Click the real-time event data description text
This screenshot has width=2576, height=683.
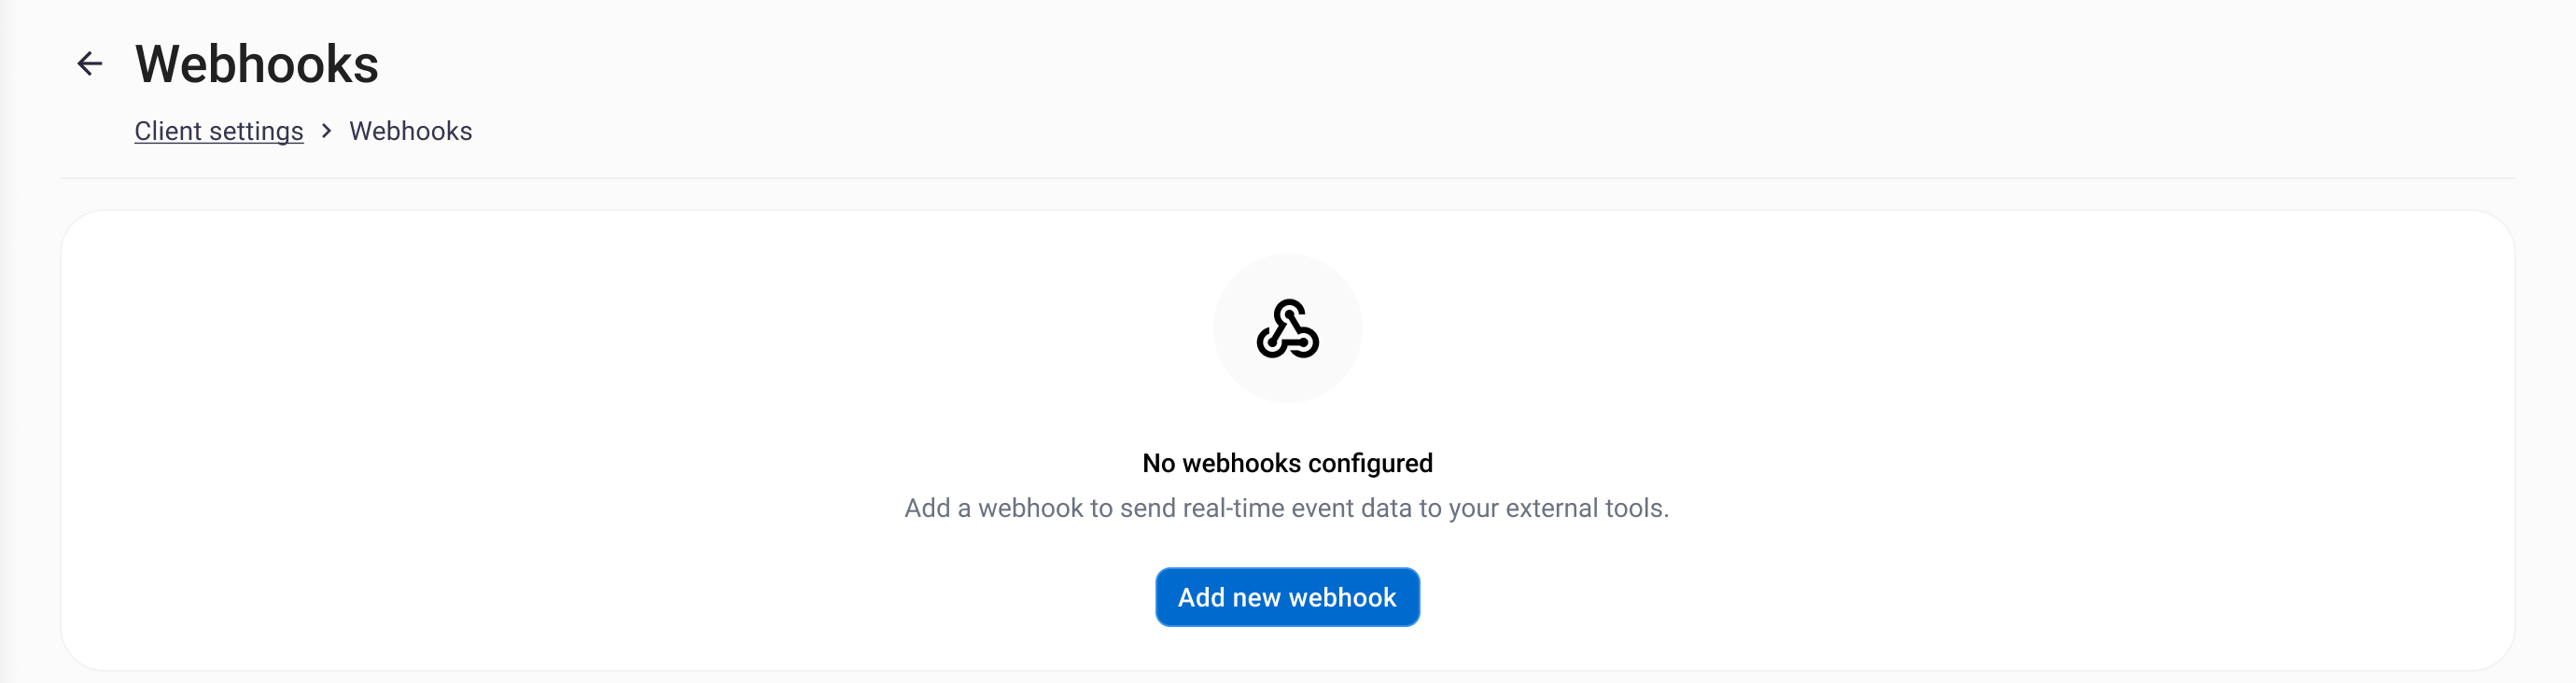1286,508
